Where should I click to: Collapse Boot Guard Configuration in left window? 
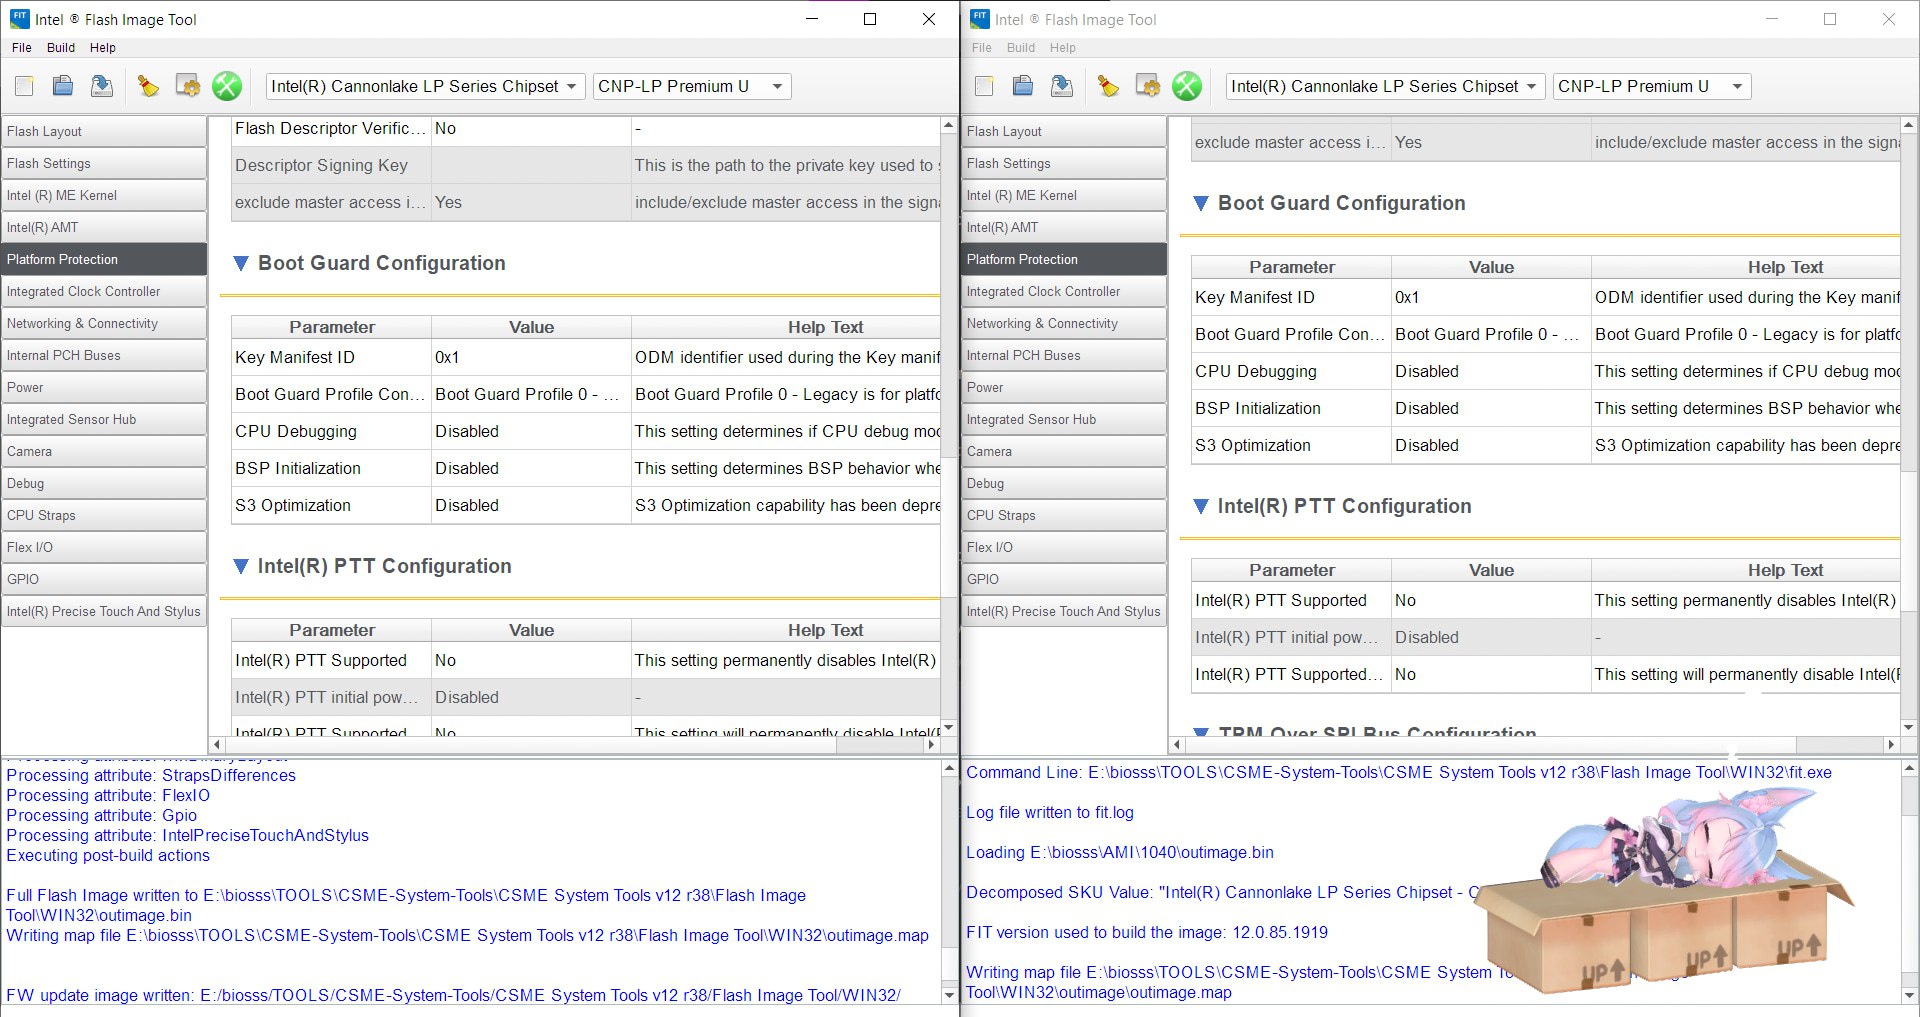(x=240, y=263)
